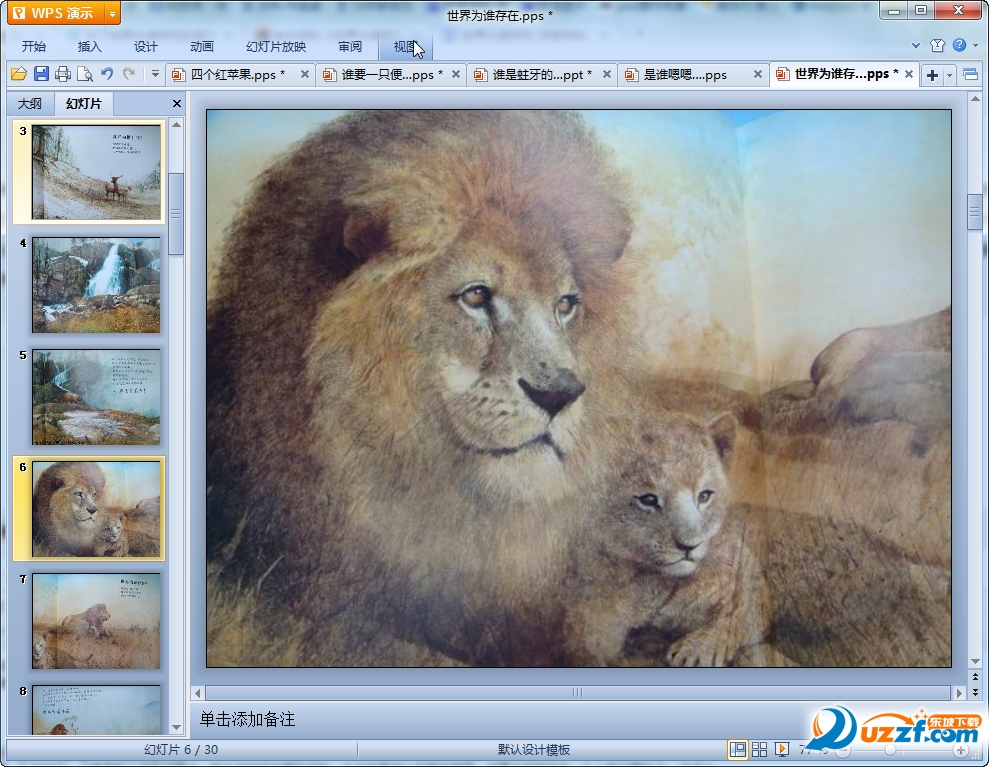Expand the help dropdown arrow

pos(975,45)
